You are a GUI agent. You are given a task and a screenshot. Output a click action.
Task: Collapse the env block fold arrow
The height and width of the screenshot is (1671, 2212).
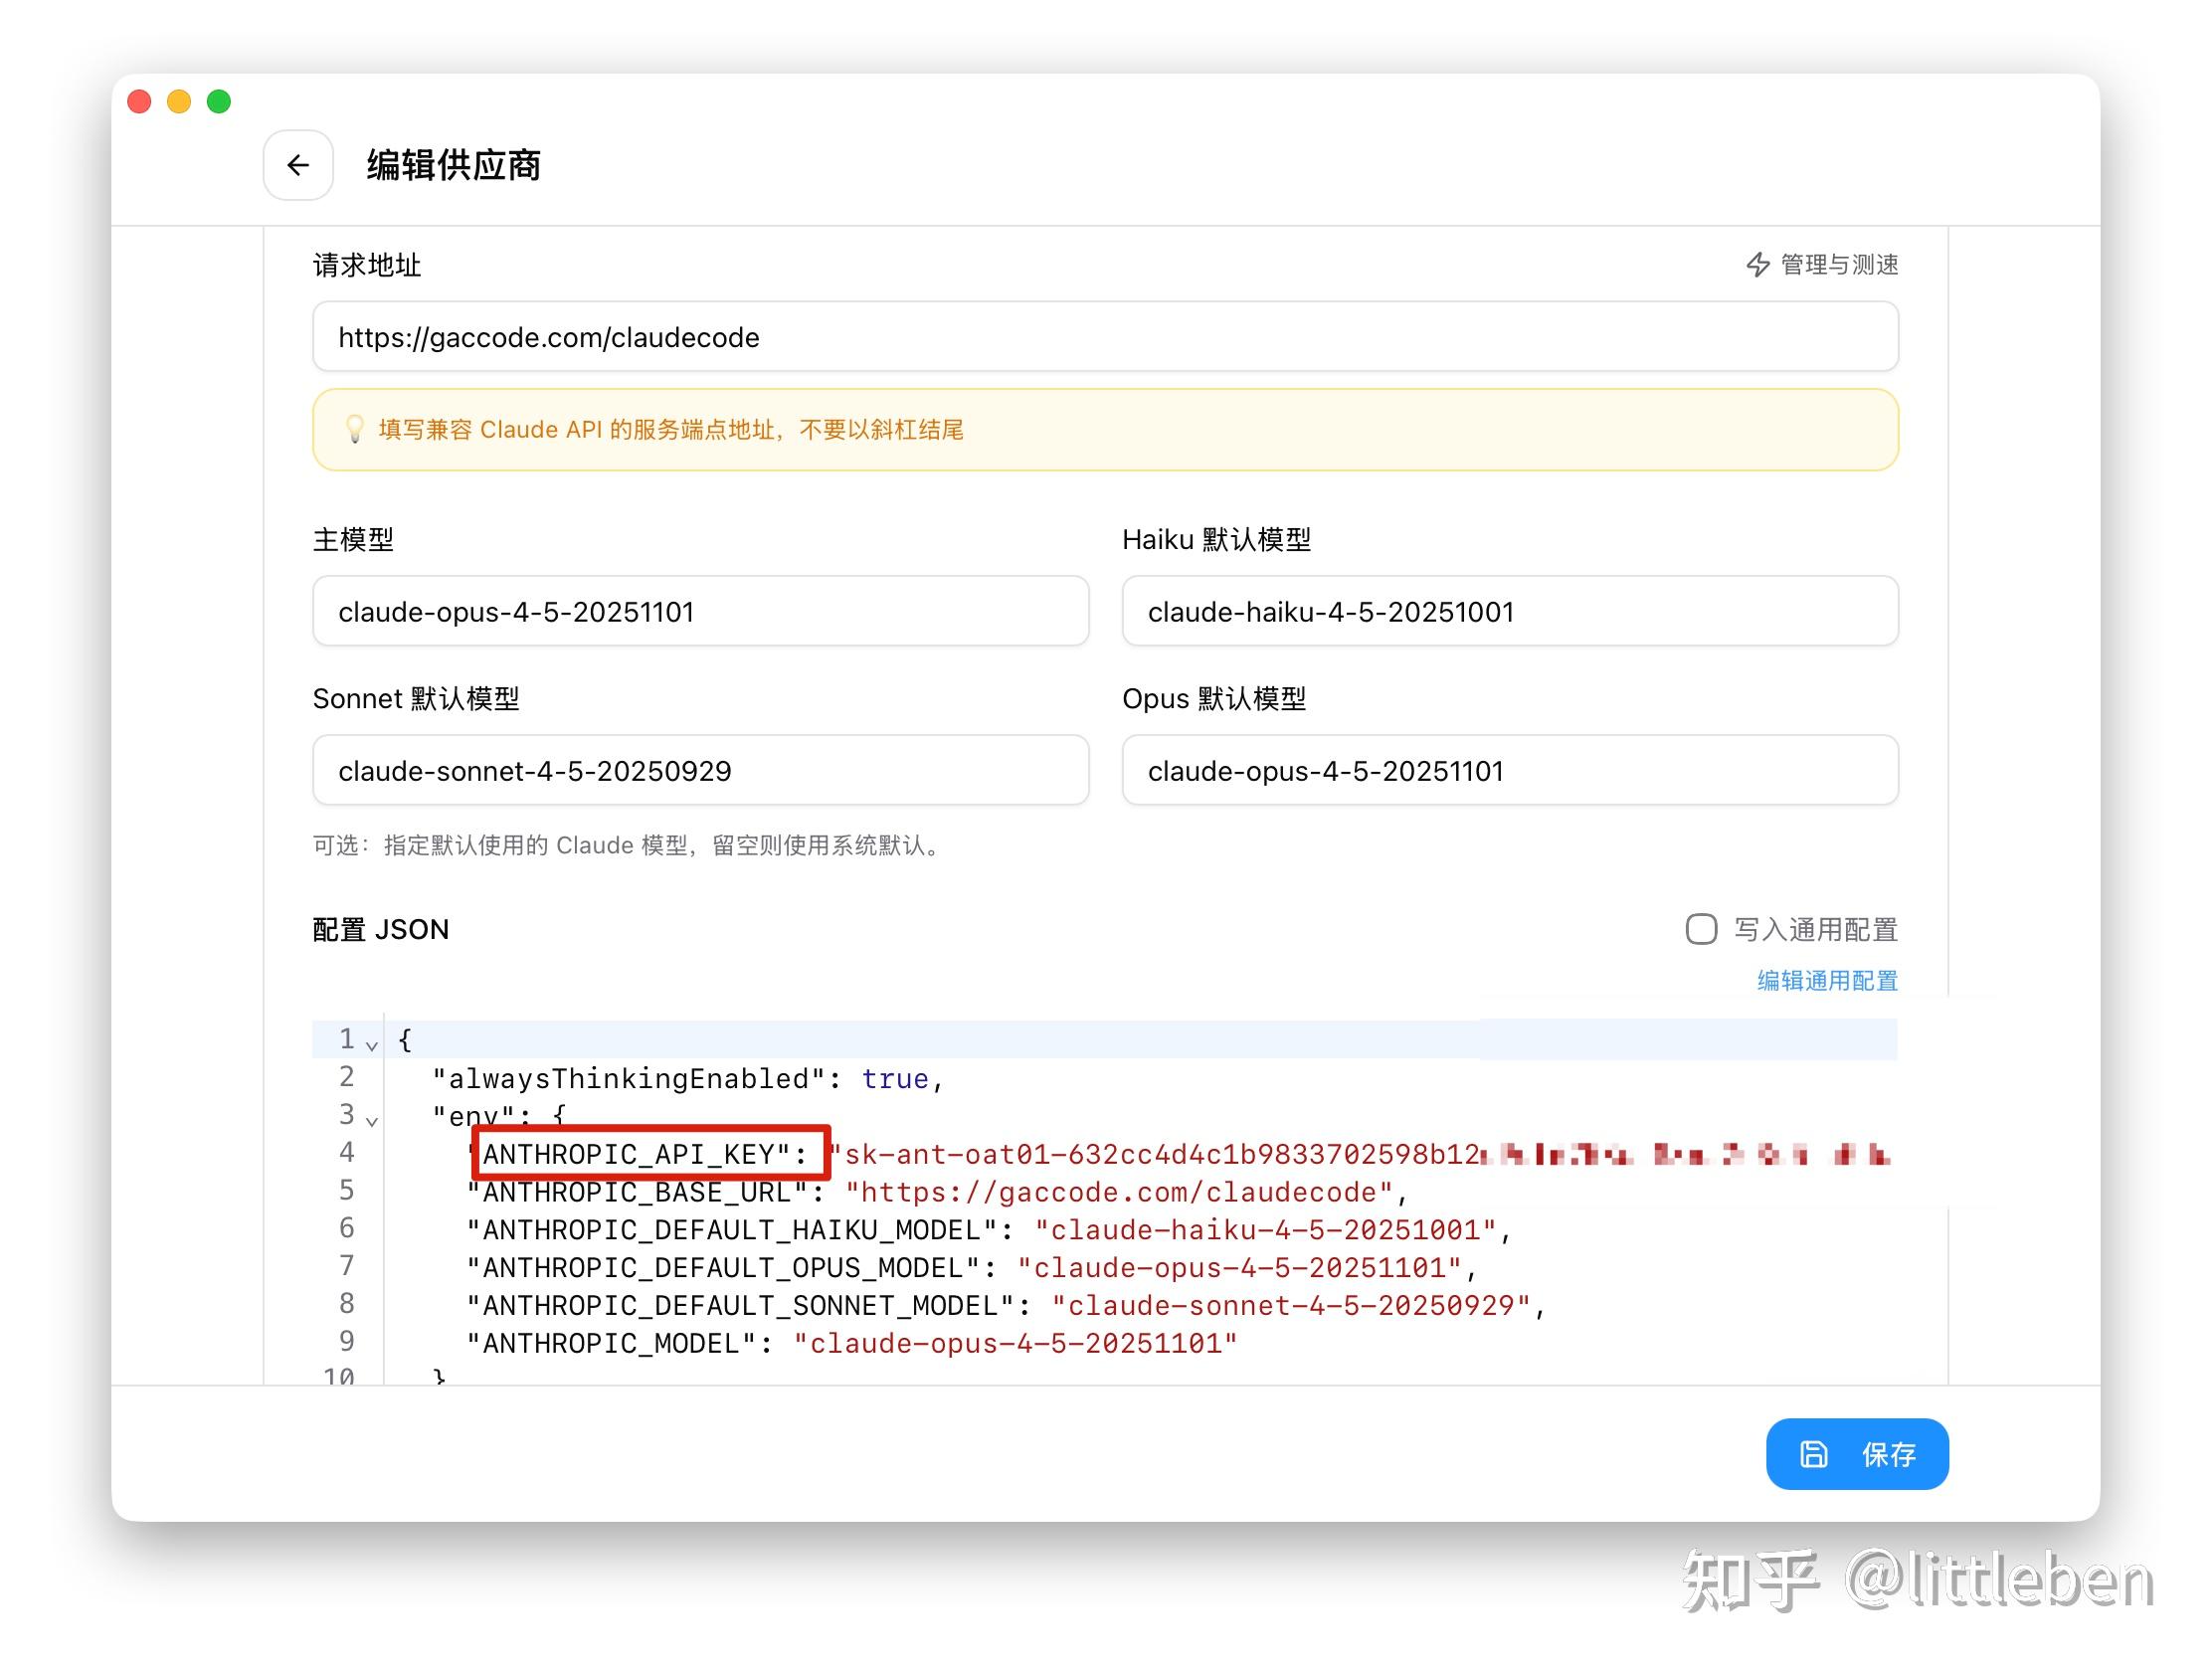[x=372, y=1121]
